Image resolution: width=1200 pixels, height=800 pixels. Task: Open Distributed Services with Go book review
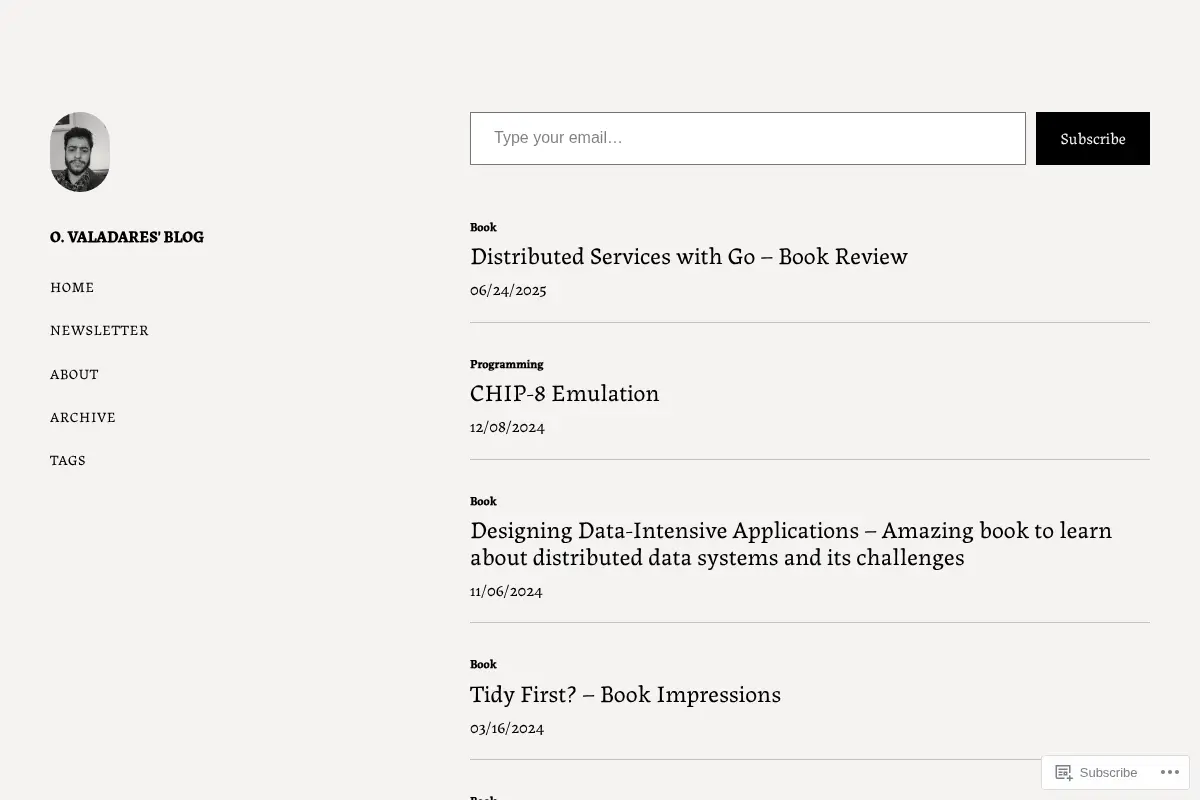[689, 256]
